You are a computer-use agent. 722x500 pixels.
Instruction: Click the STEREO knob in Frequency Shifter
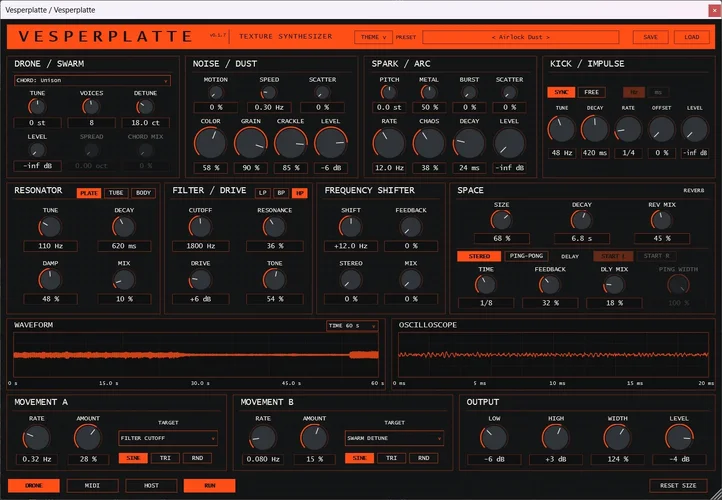351,279
